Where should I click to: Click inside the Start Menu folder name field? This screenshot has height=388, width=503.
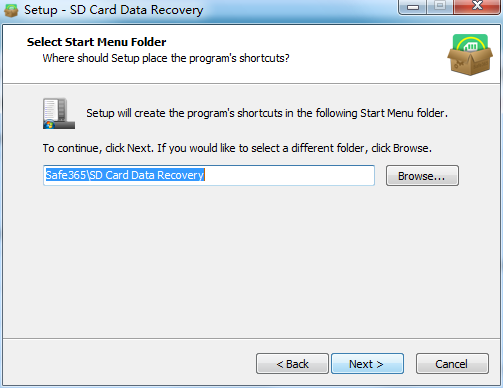tap(209, 175)
